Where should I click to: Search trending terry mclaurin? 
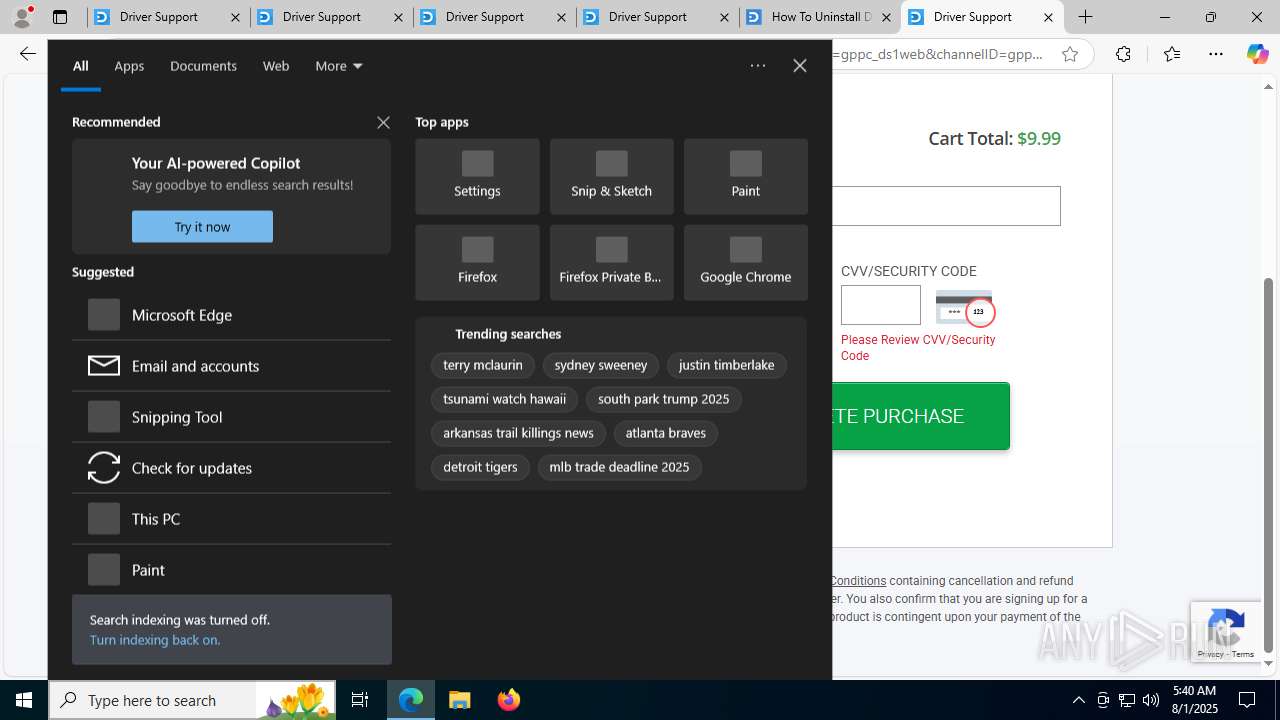pos(483,366)
